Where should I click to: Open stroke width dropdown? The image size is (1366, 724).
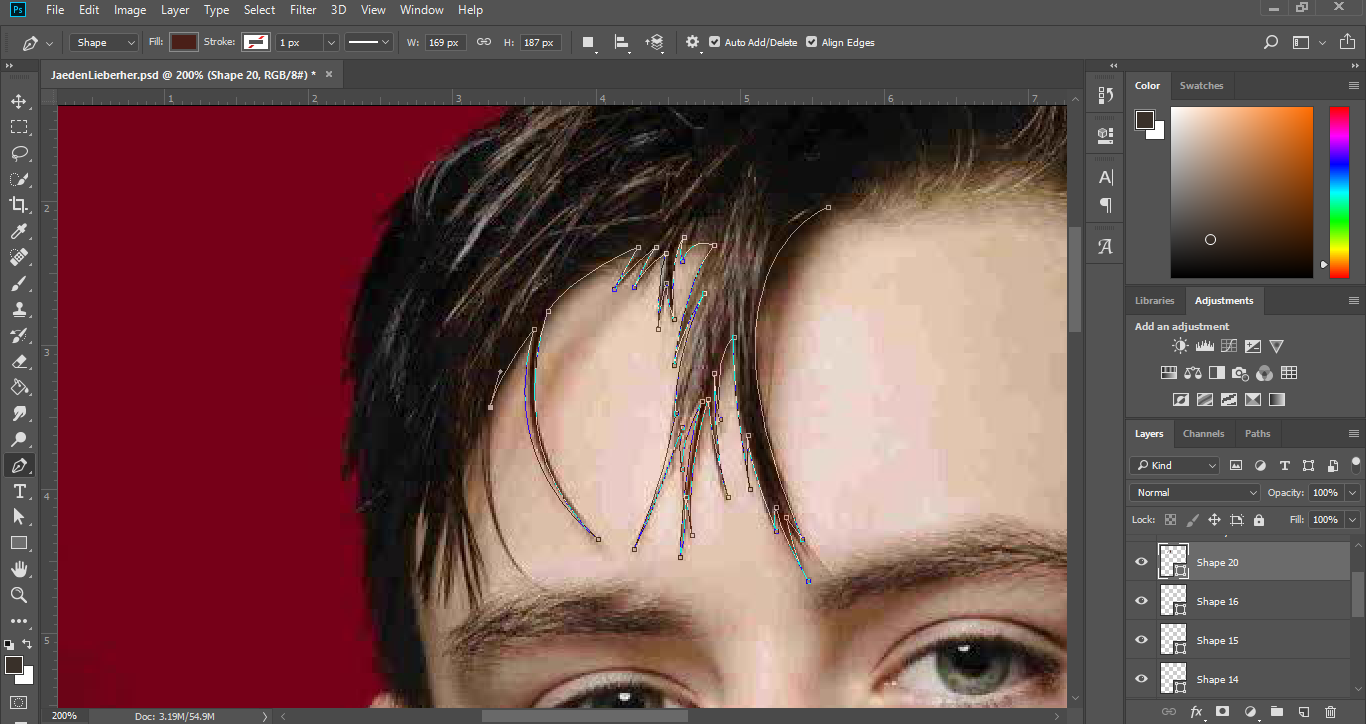click(x=331, y=43)
